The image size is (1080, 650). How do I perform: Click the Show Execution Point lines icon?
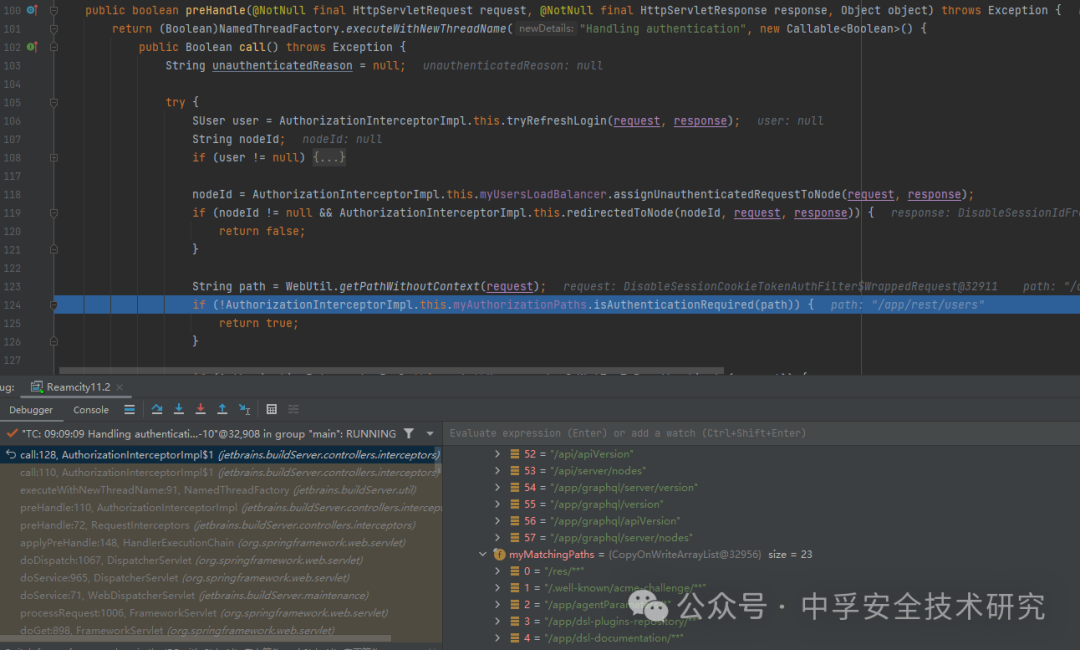[129, 409]
